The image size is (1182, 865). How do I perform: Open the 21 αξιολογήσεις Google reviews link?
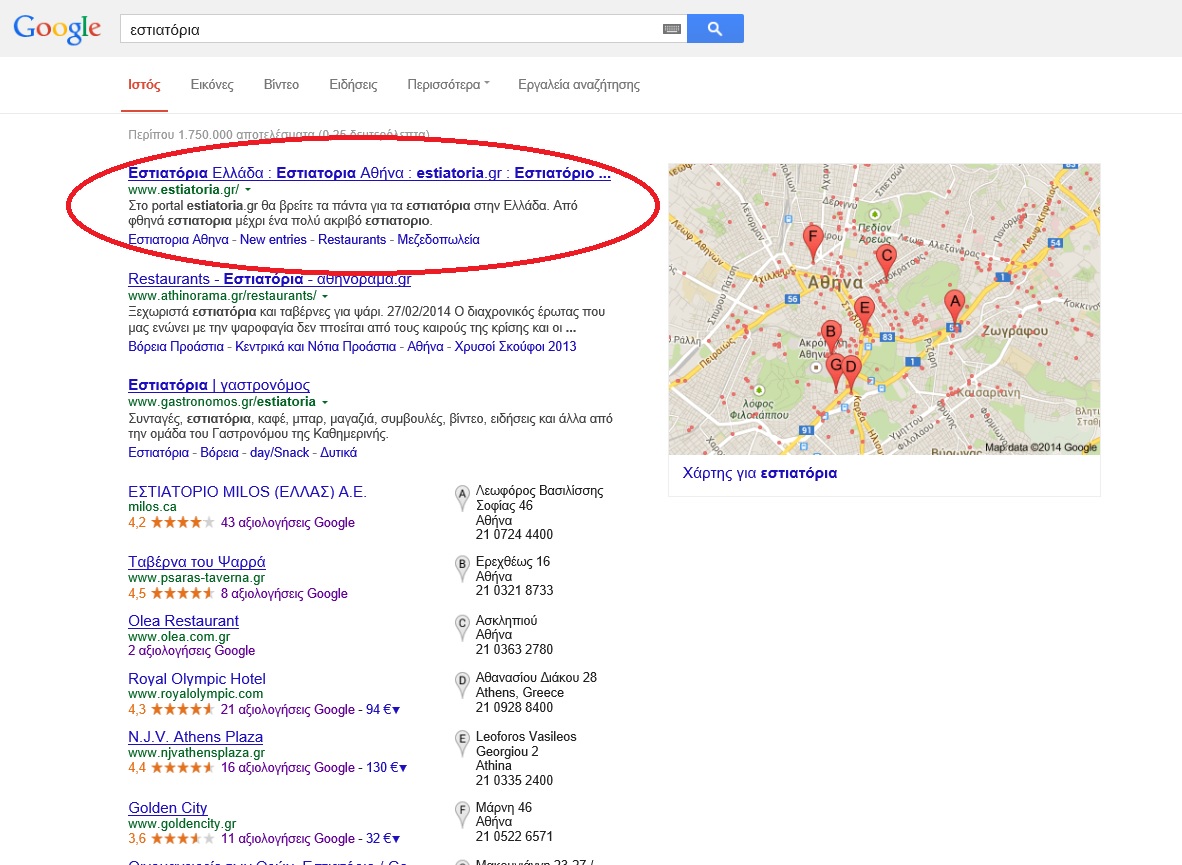(287, 709)
